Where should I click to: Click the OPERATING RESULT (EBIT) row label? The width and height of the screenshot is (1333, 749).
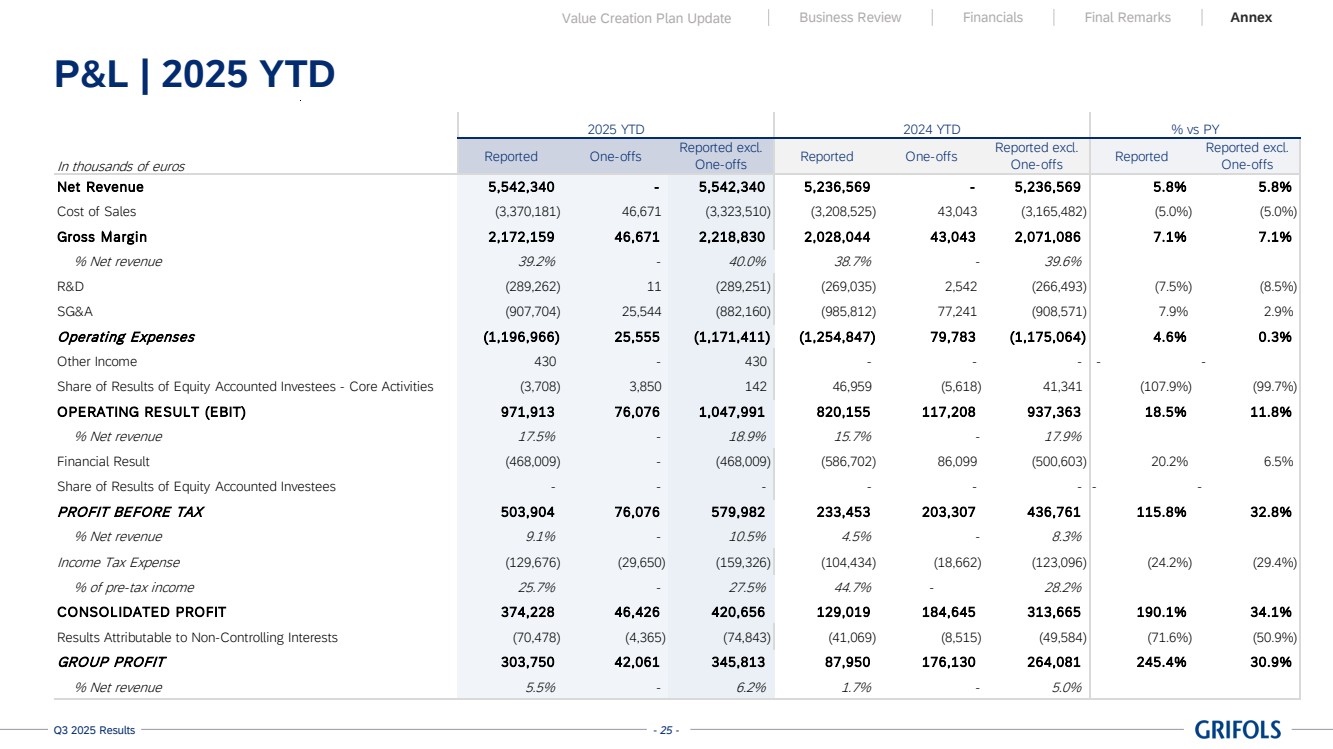click(151, 412)
